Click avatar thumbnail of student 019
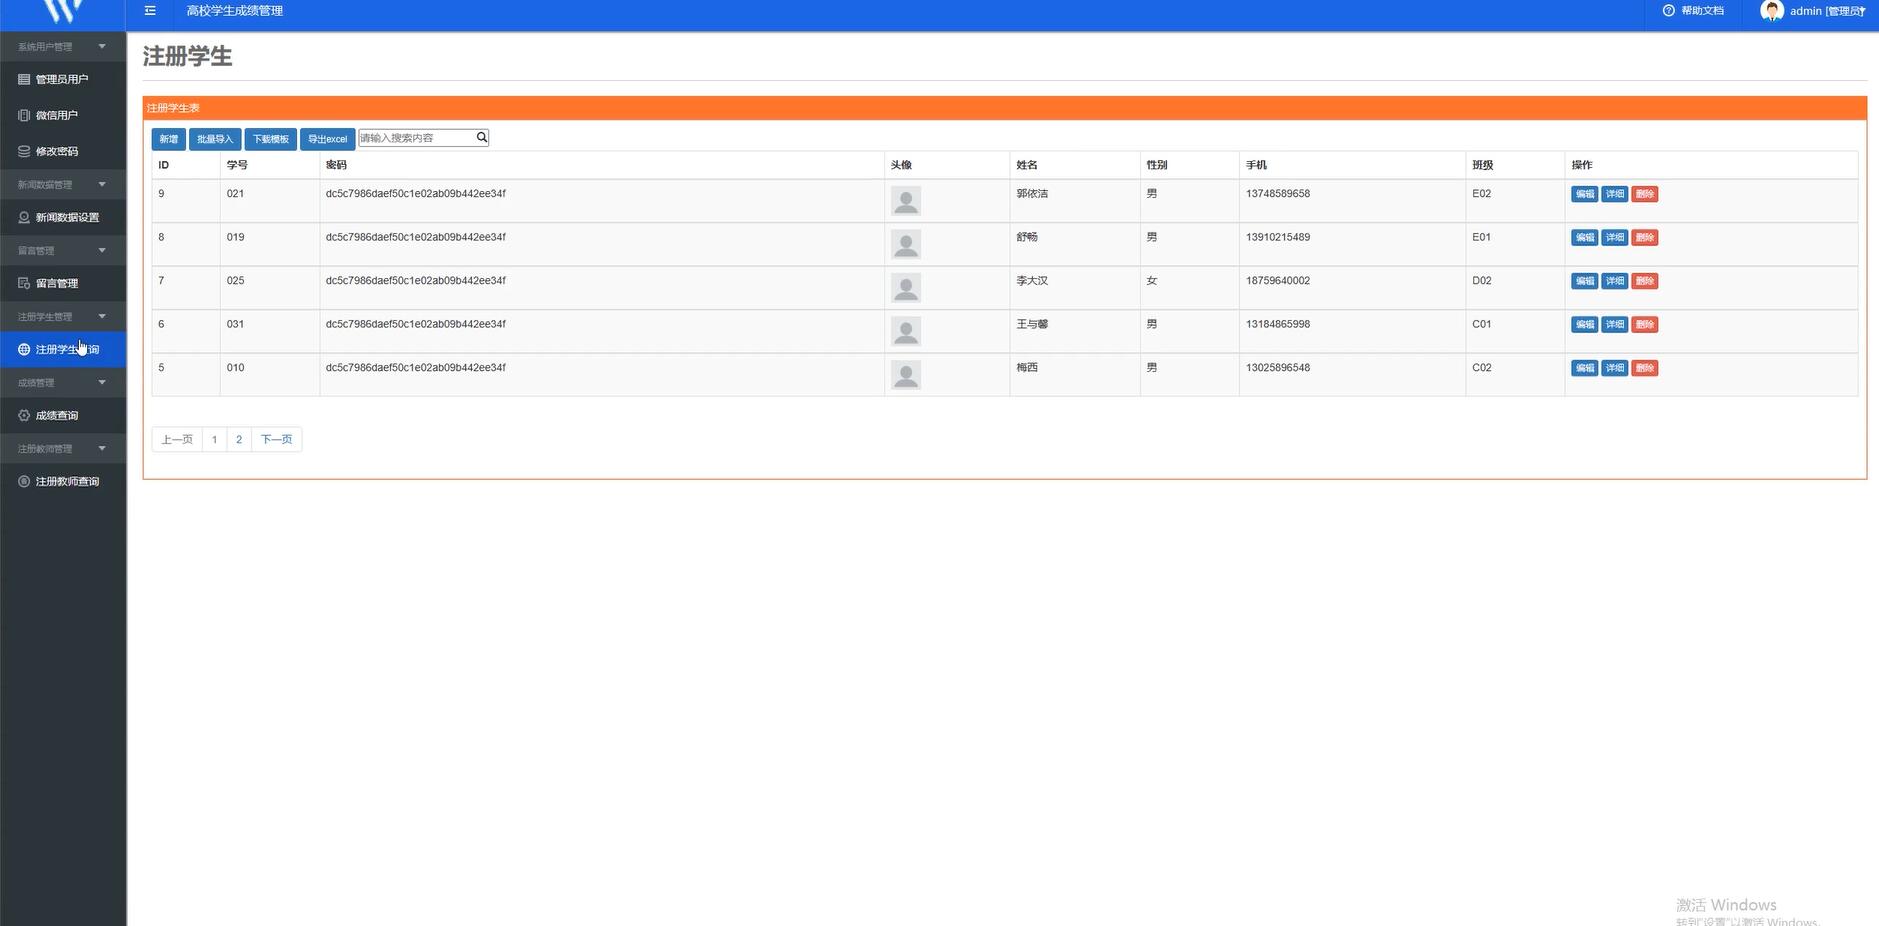Viewport: 1879px width, 926px height. [x=906, y=244]
